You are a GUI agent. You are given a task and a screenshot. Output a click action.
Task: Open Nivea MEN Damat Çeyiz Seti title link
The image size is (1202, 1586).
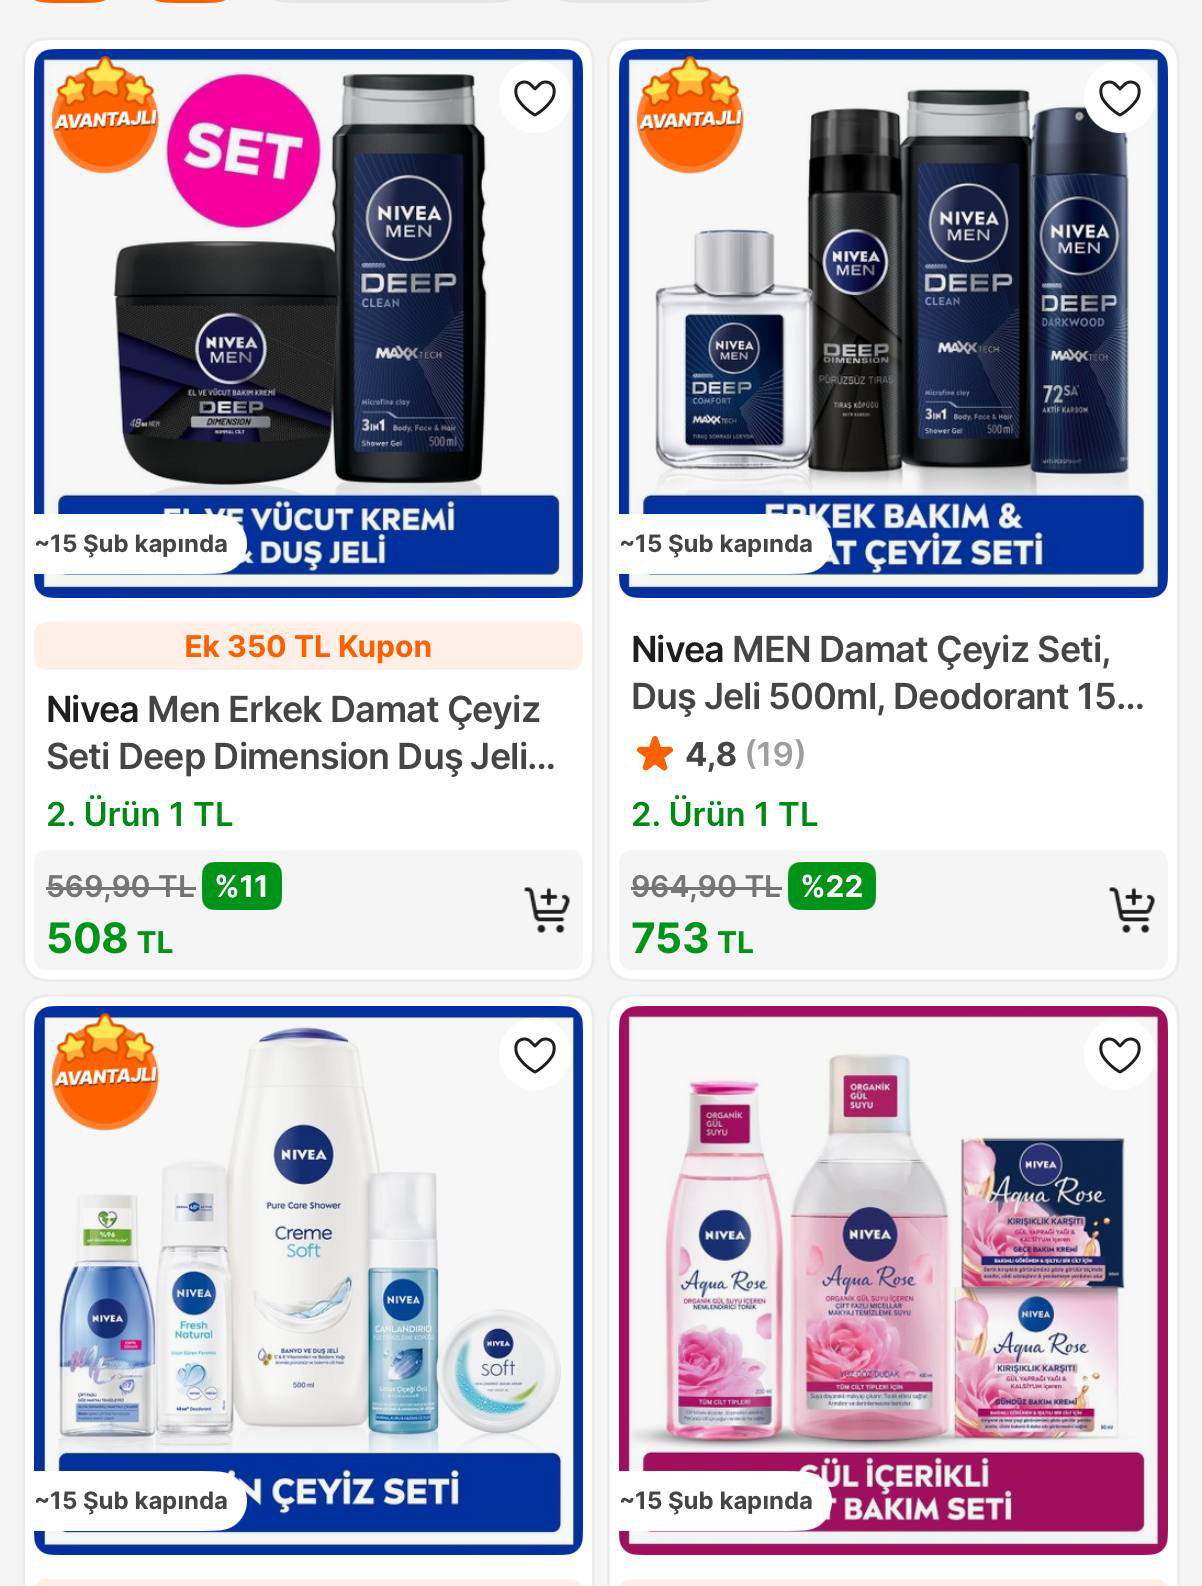point(887,673)
